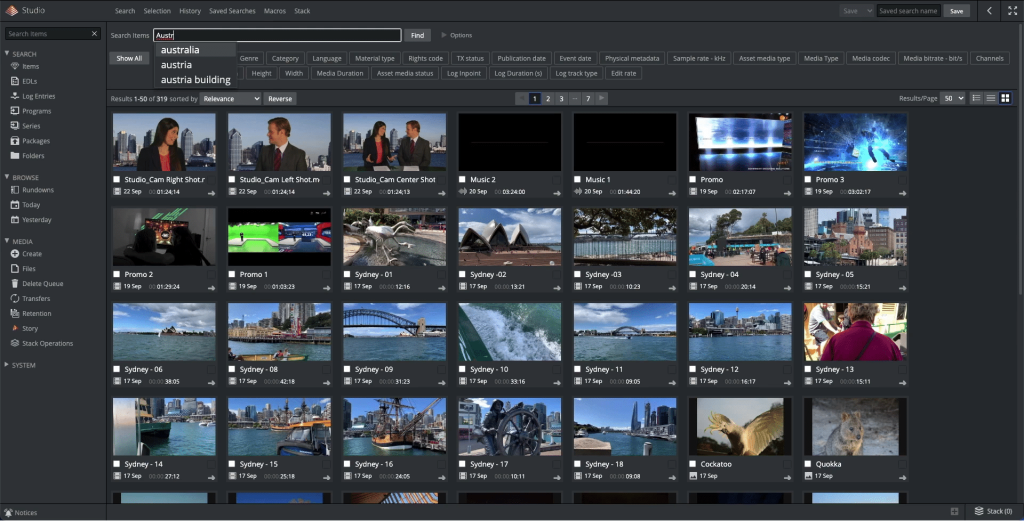Open the Delete Queue trash icon
The width and height of the screenshot is (1024, 521).
click(x=14, y=283)
